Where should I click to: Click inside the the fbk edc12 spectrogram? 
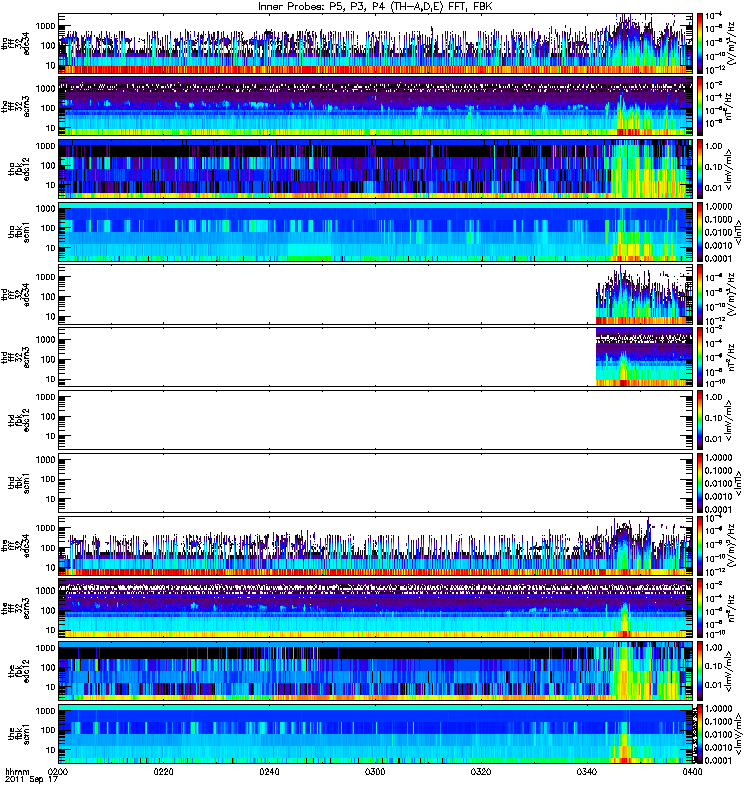coord(376,671)
